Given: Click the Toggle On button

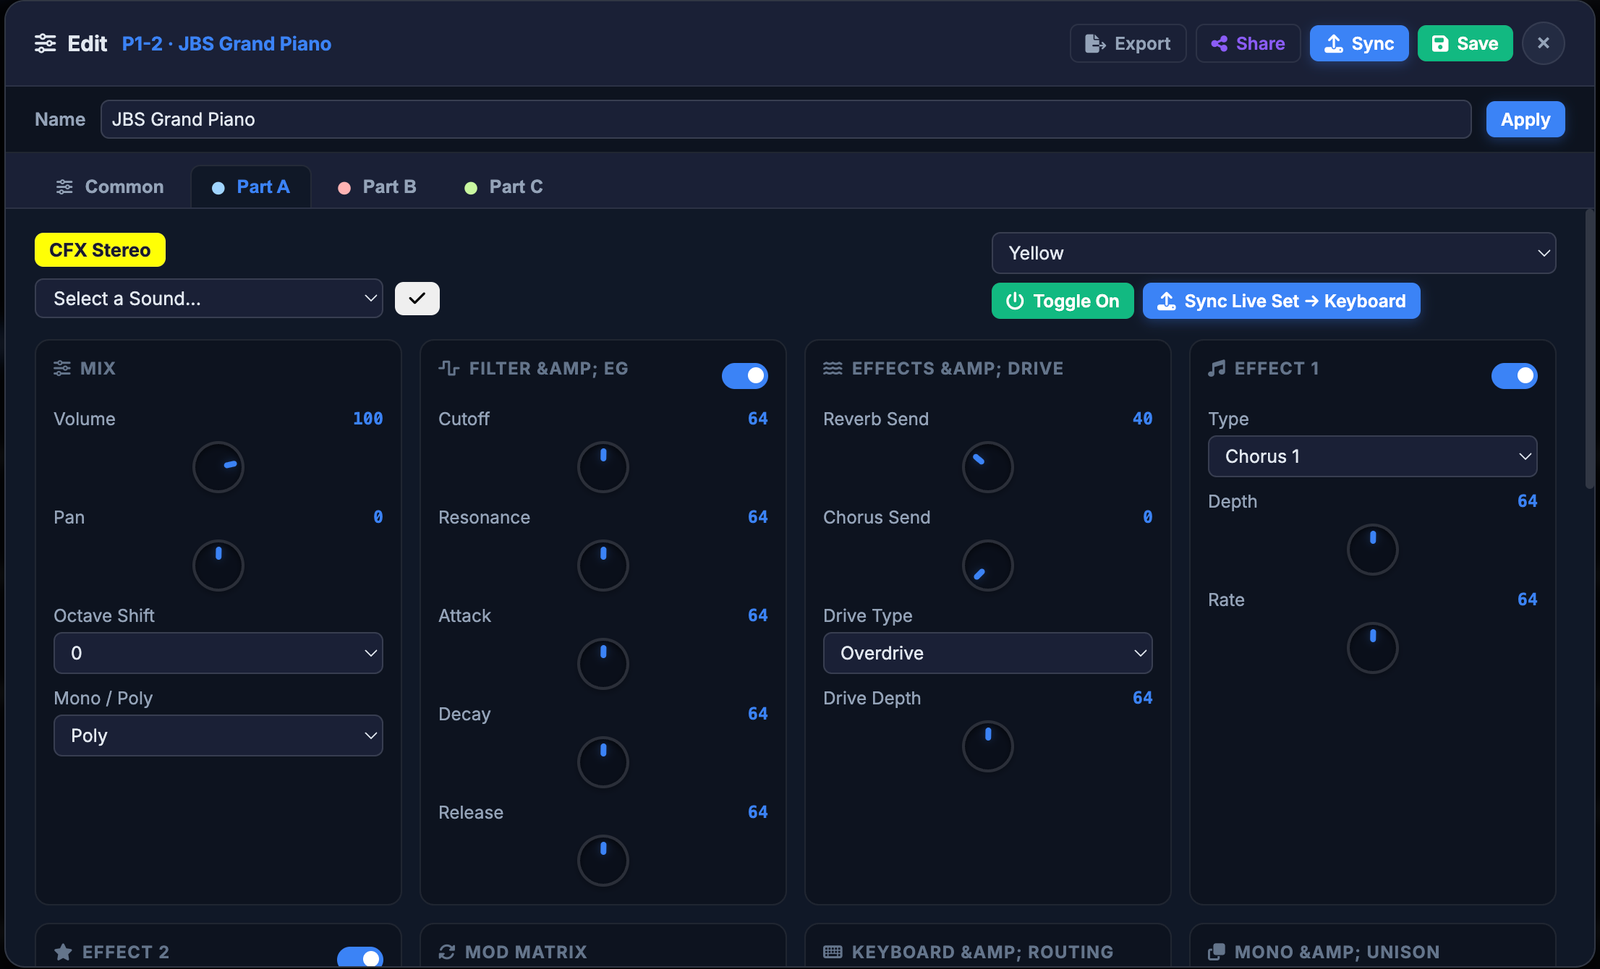Looking at the screenshot, I should (x=1063, y=301).
